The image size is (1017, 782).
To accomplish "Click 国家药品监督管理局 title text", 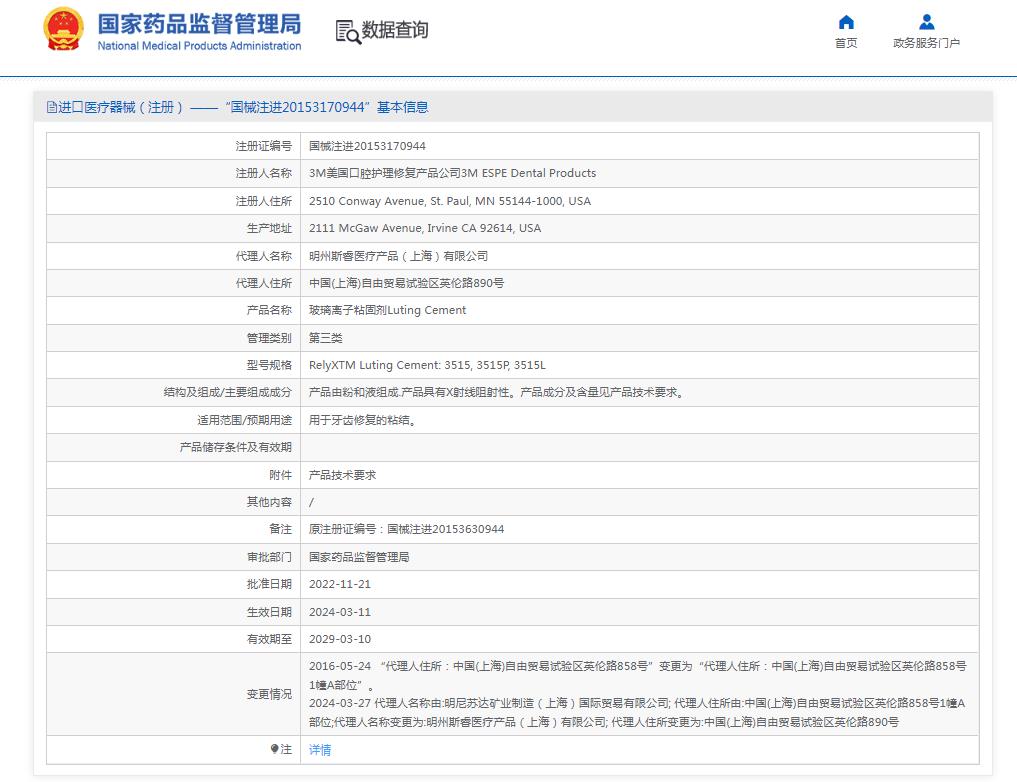I will (x=199, y=24).
